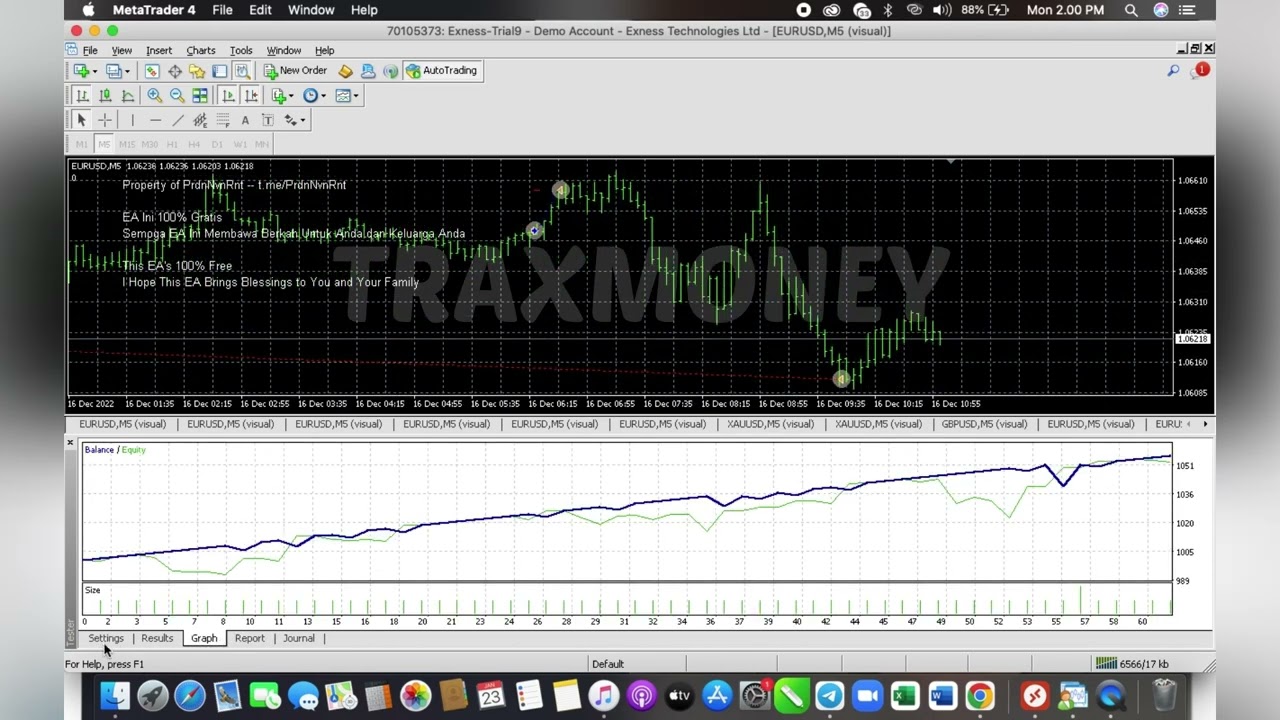
Task: Open the chart search magnifier at top right
Action: [x=1173, y=71]
